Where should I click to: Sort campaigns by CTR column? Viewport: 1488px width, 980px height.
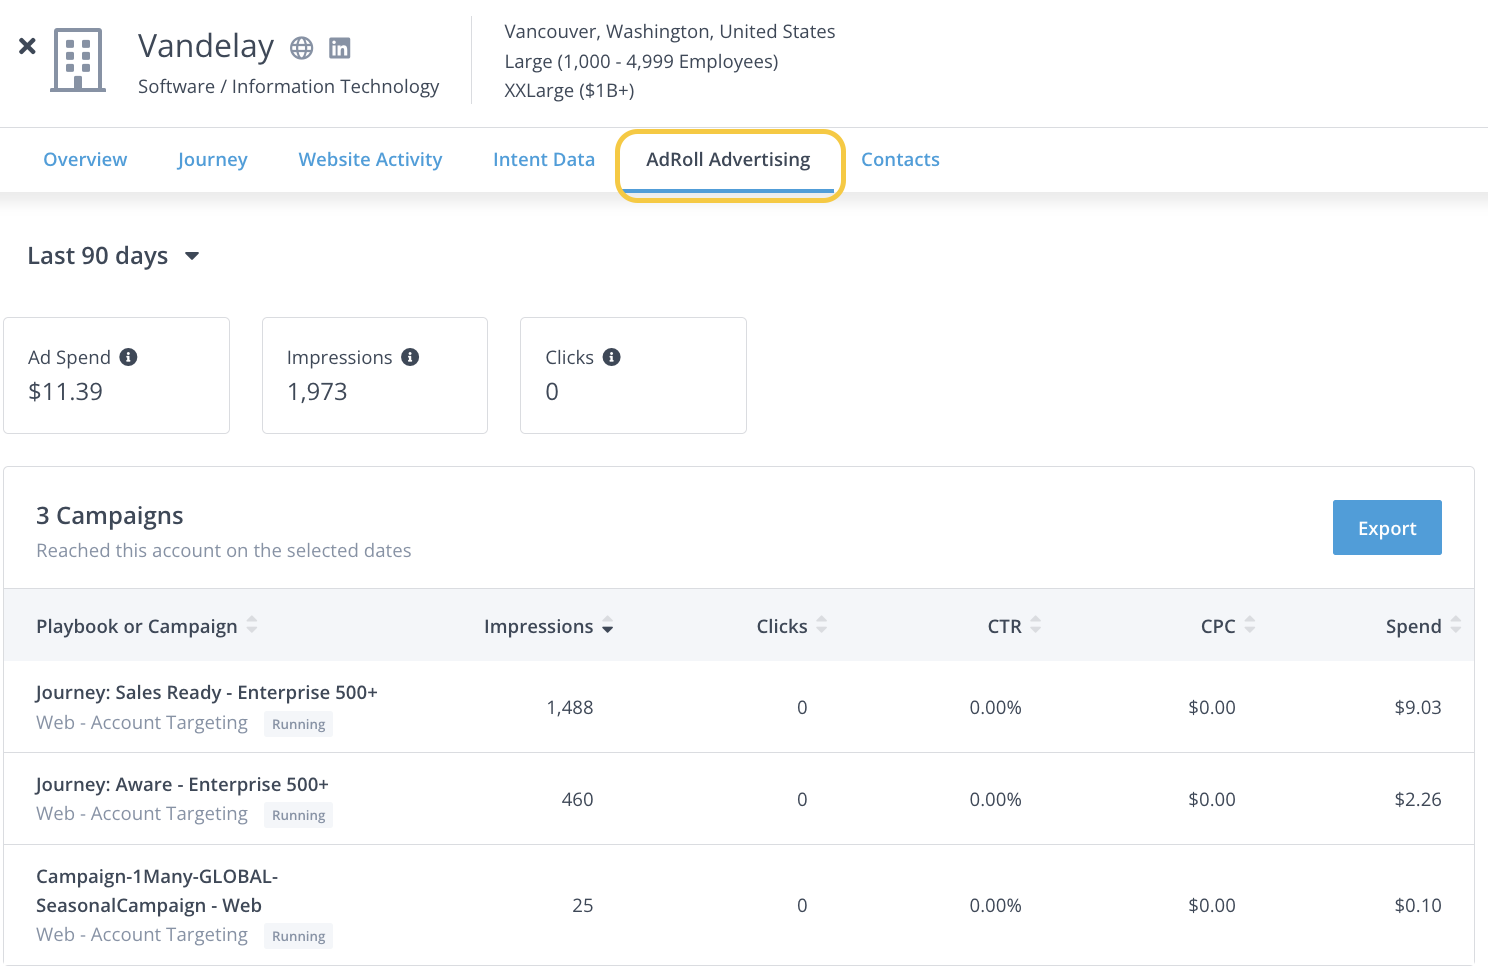(1013, 626)
